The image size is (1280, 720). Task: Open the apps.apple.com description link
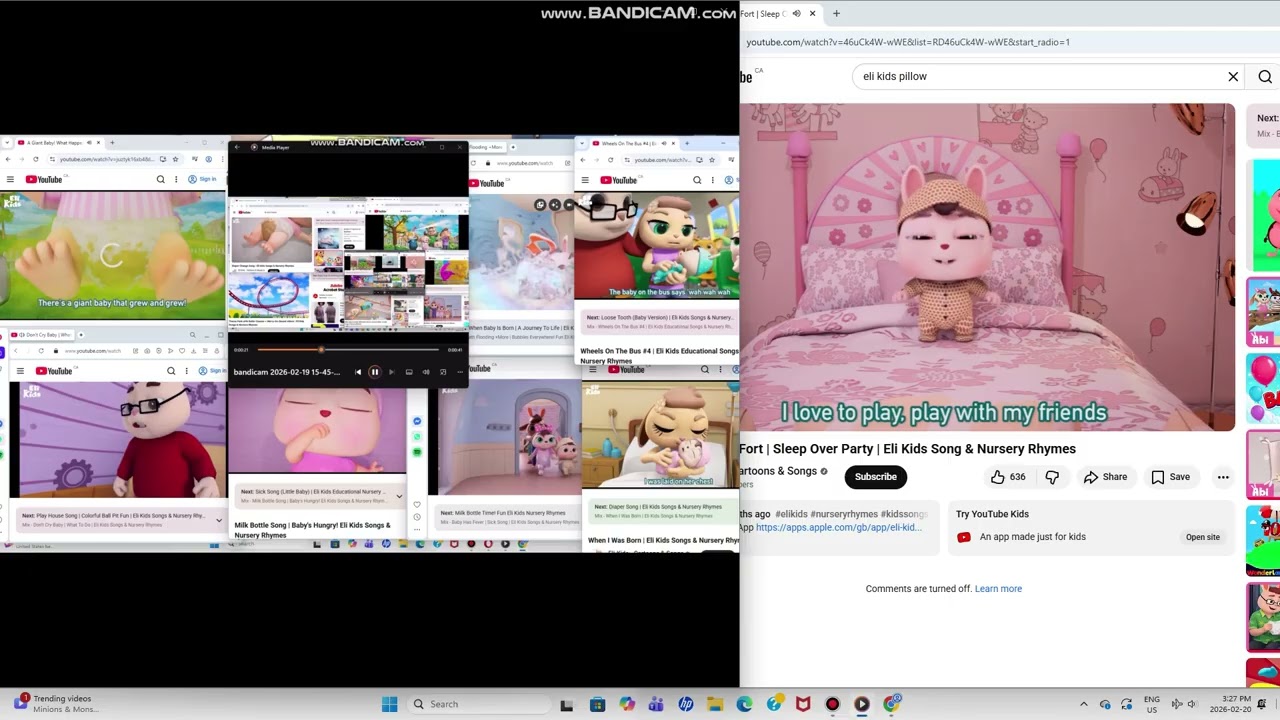838,527
